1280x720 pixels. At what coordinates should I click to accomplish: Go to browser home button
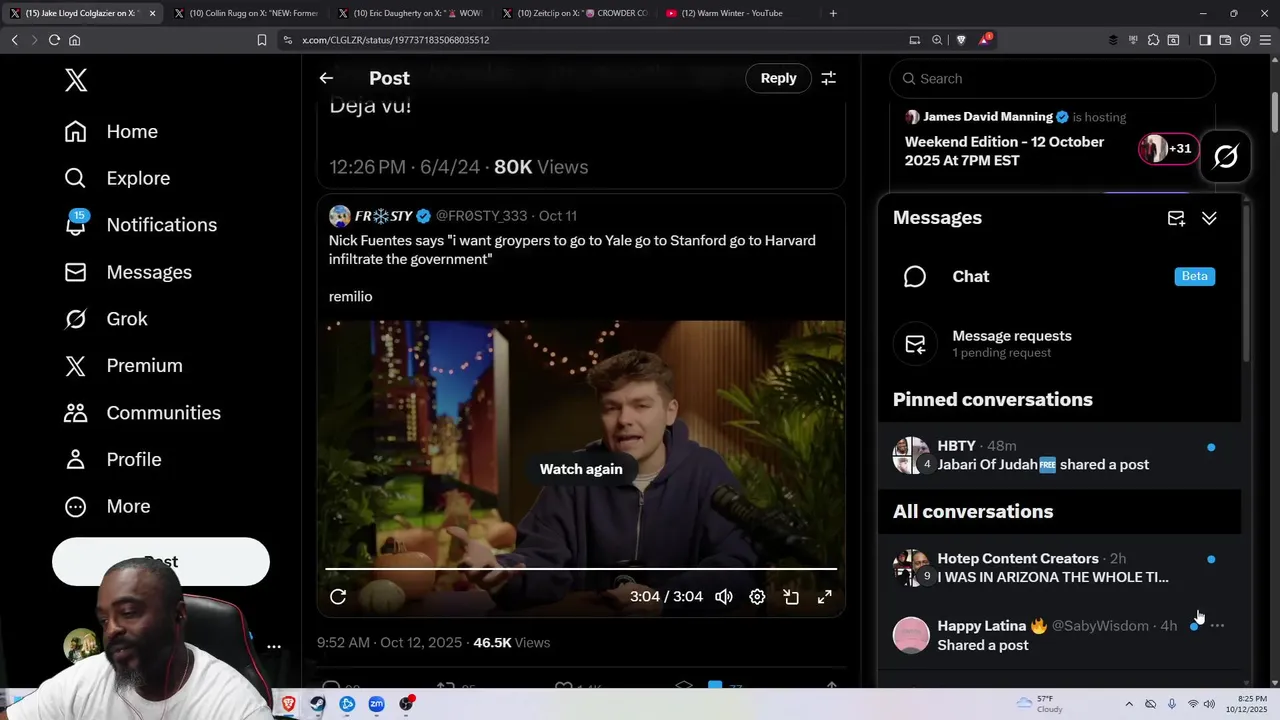click(74, 40)
